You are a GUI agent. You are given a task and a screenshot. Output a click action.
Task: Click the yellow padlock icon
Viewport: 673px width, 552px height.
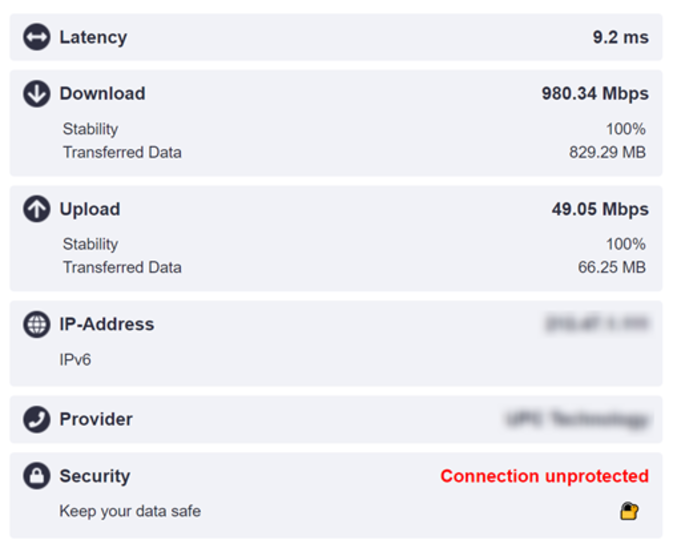click(629, 511)
